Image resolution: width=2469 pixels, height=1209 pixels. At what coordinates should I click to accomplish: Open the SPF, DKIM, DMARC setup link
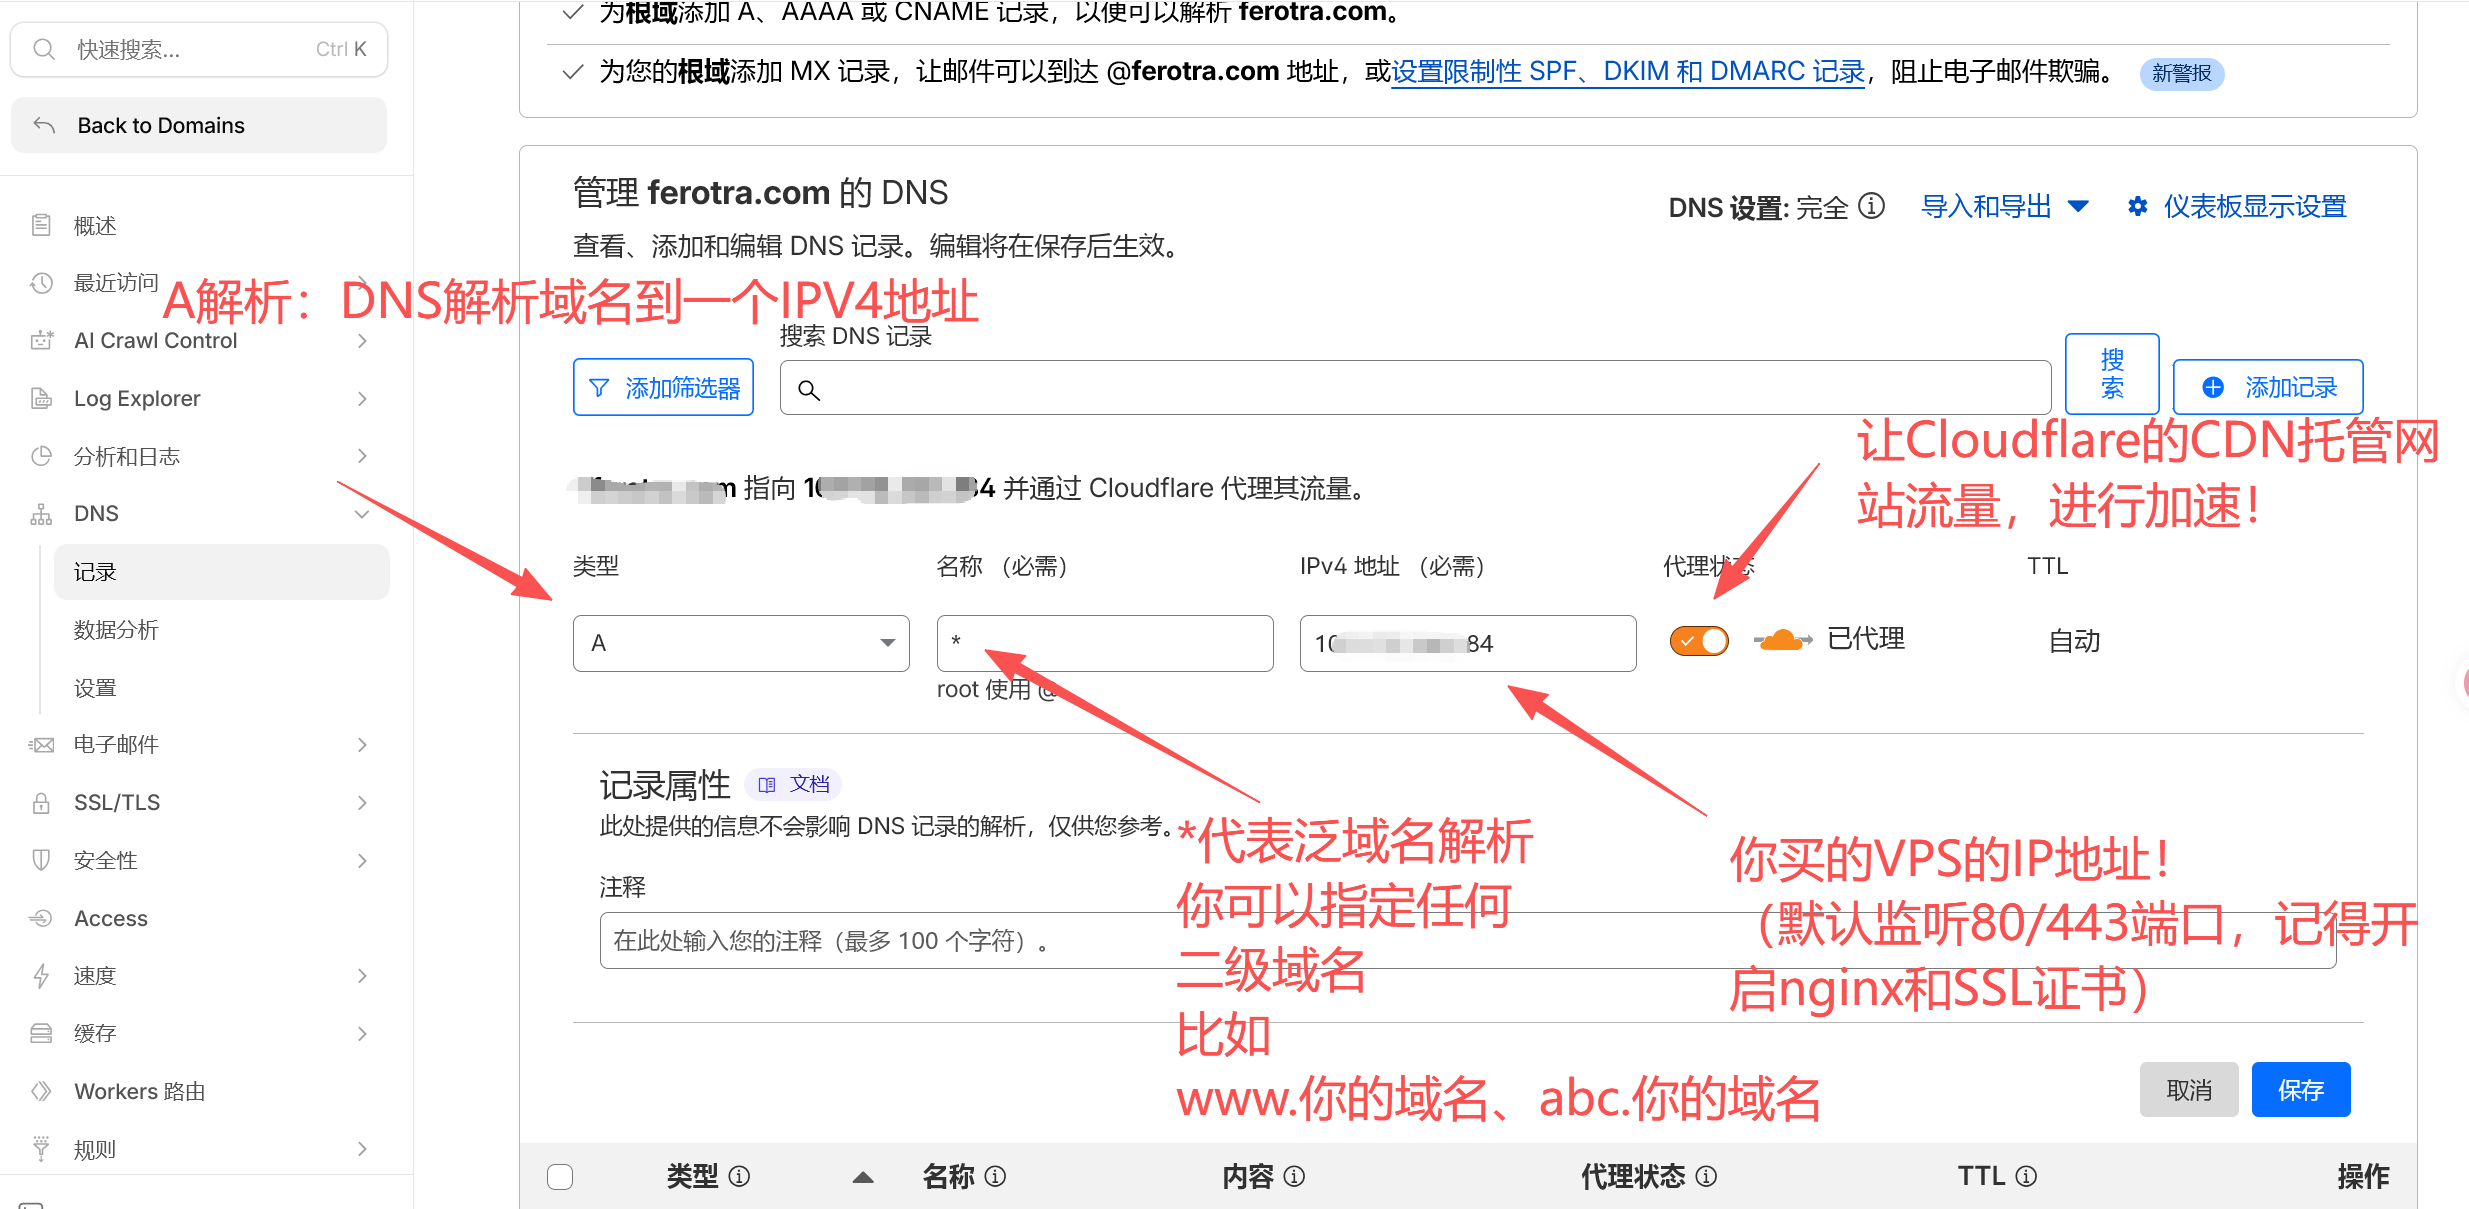click(x=1627, y=72)
